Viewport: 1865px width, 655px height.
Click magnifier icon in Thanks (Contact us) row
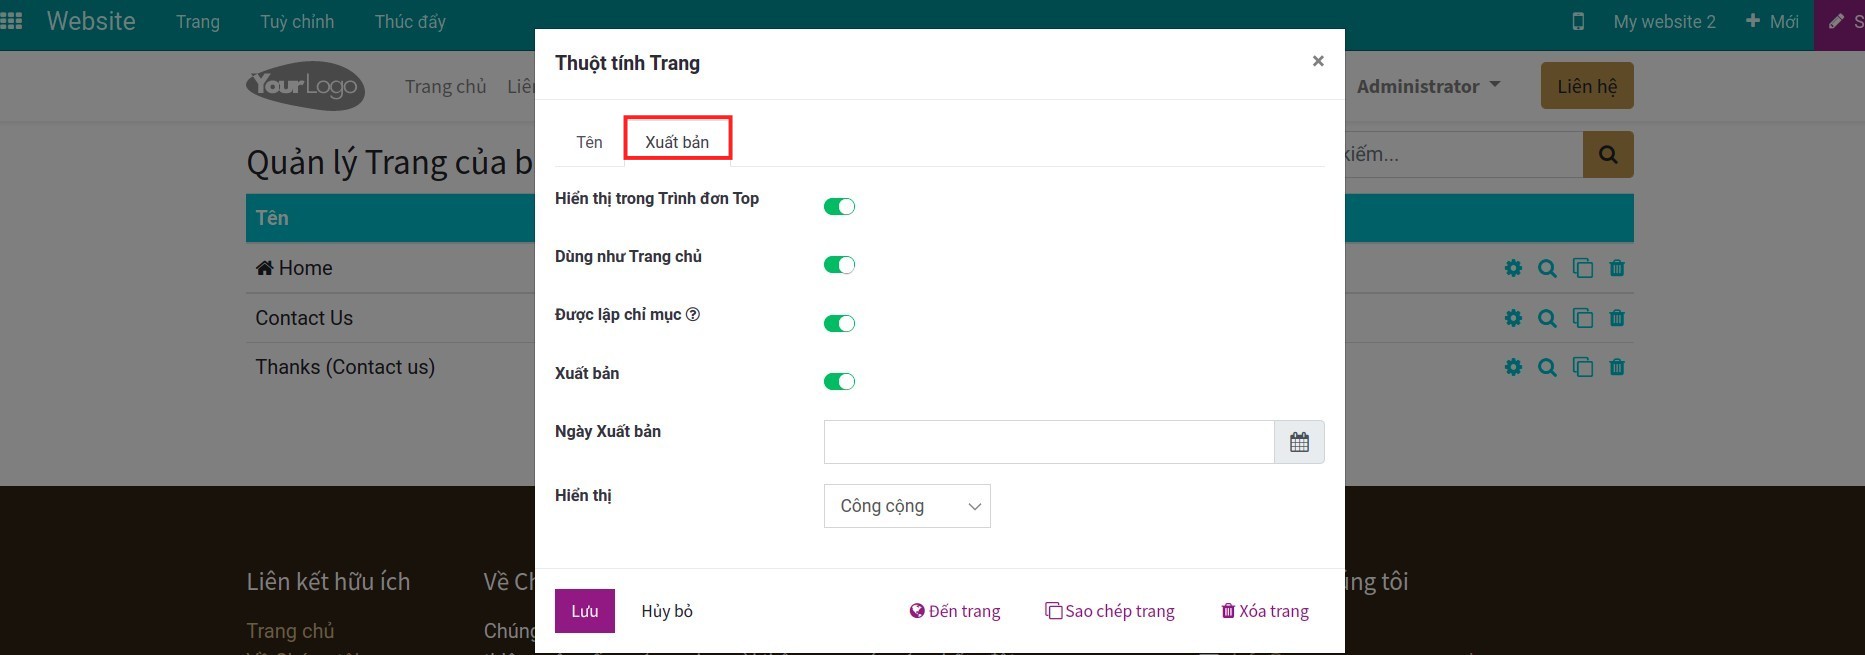point(1547,367)
